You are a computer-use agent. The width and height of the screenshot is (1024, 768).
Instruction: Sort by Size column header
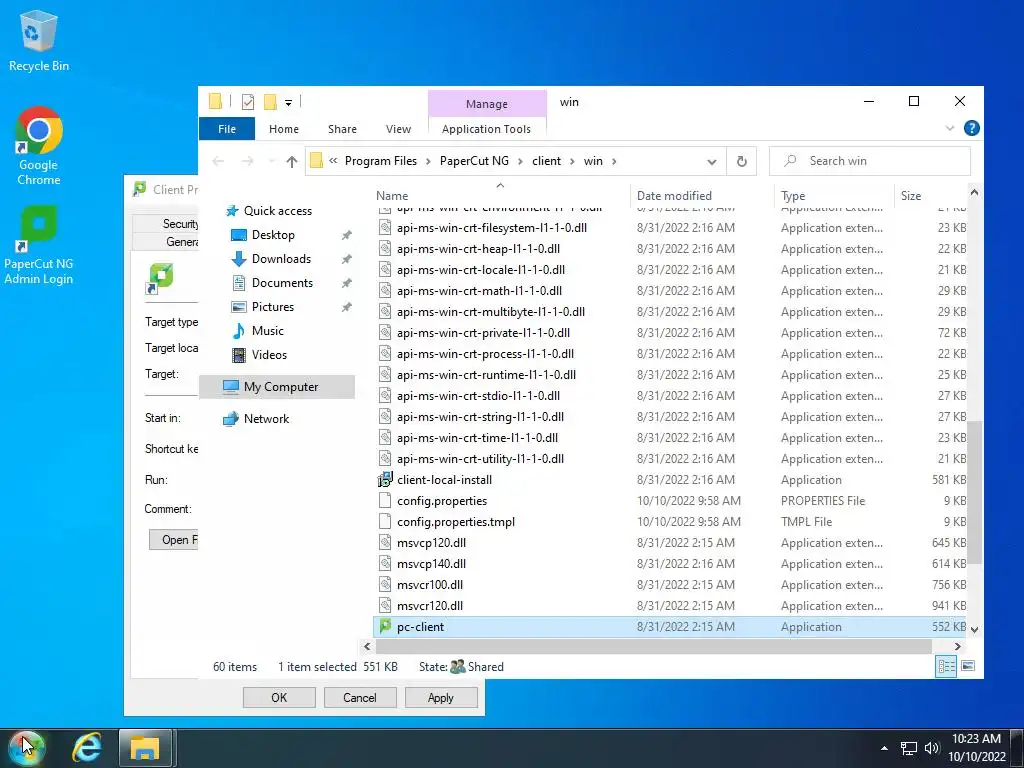point(930,195)
